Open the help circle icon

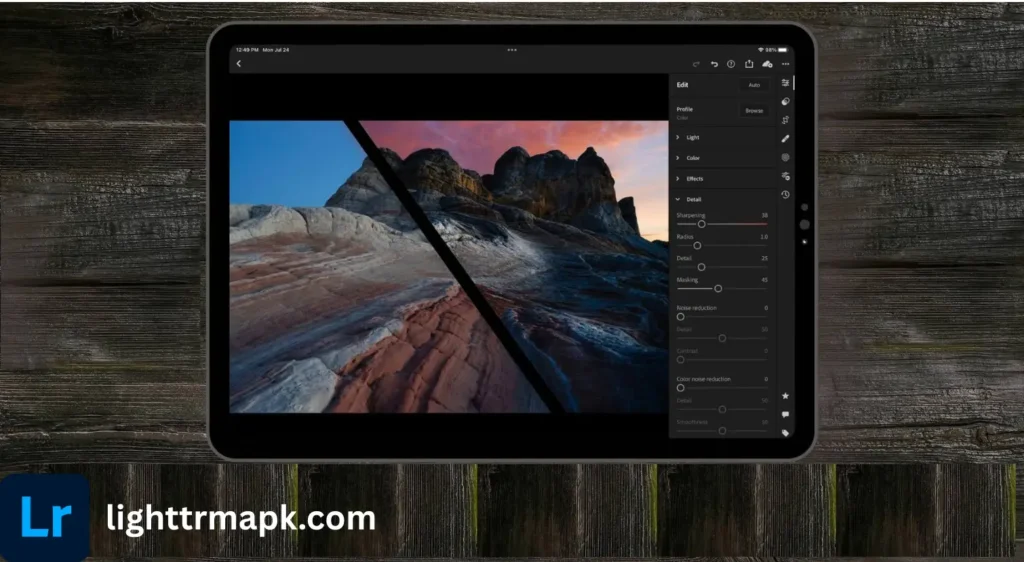pos(731,64)
